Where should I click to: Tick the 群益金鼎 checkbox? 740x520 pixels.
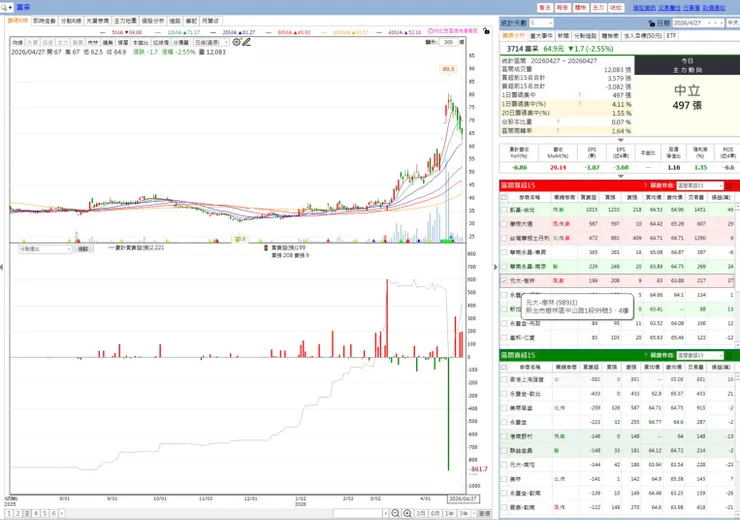tap(504, 451)
